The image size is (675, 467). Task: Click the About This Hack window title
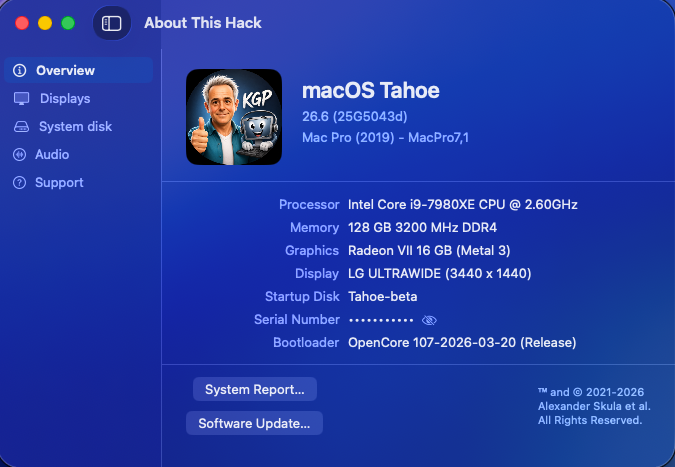pos(203,23)
